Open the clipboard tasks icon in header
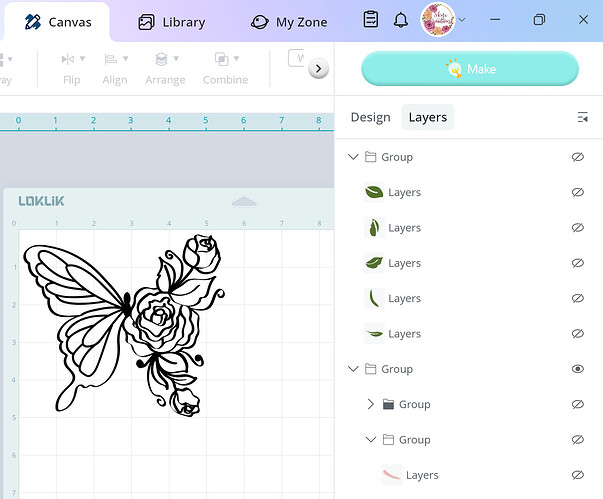Viewport: 603px width, 499px height. coord(371,20)
